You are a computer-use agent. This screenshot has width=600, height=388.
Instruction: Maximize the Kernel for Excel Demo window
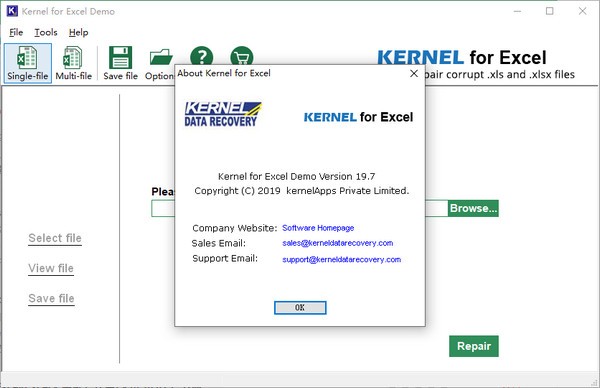click(549, 11)
